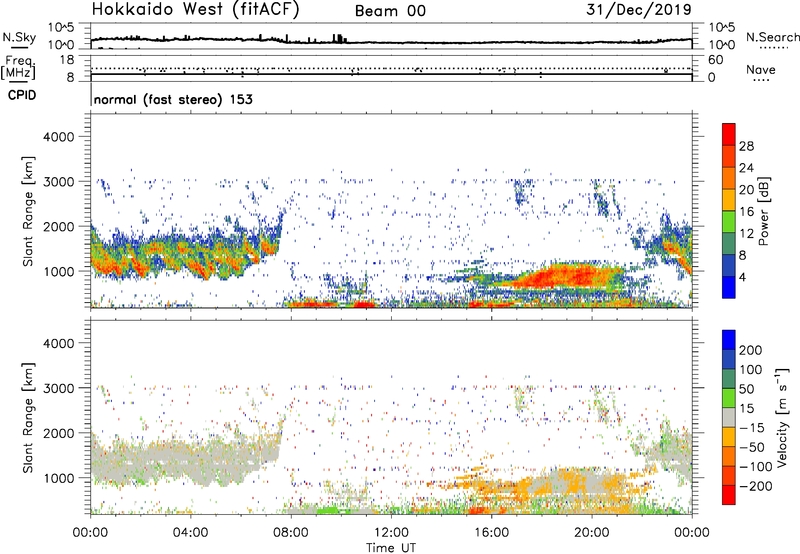800x554 pixels.
Task: Click the gray swatch of Velocity colorbar
Action: tap(729, 417)
